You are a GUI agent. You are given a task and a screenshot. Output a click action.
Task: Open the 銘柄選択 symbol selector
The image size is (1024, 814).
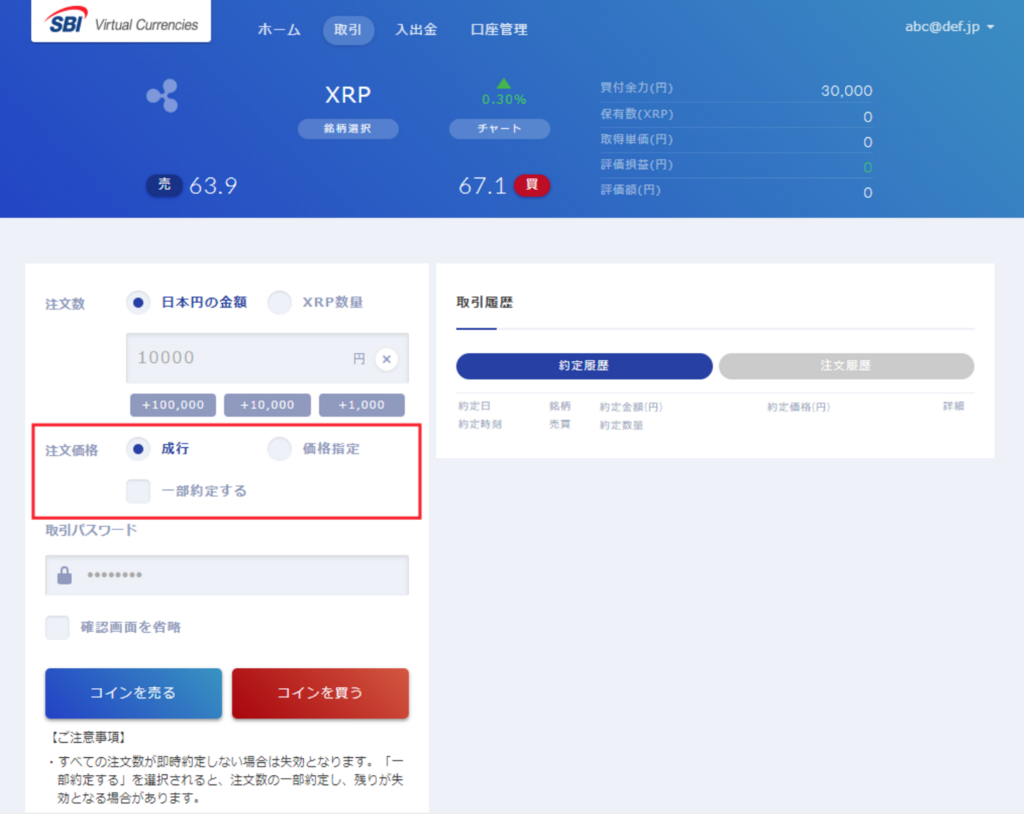point(348,129)
